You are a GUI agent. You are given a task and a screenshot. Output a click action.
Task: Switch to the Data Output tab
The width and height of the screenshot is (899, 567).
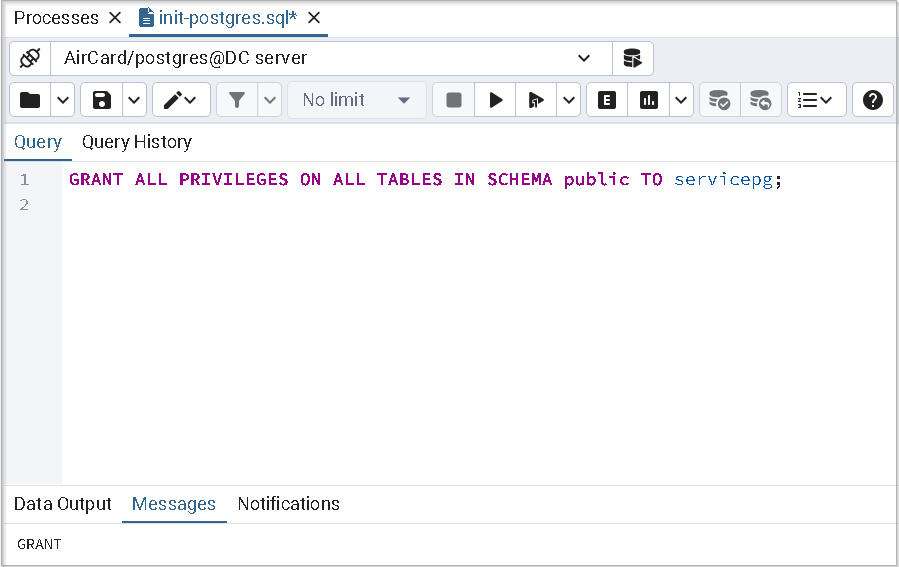(x=62, y=504)
